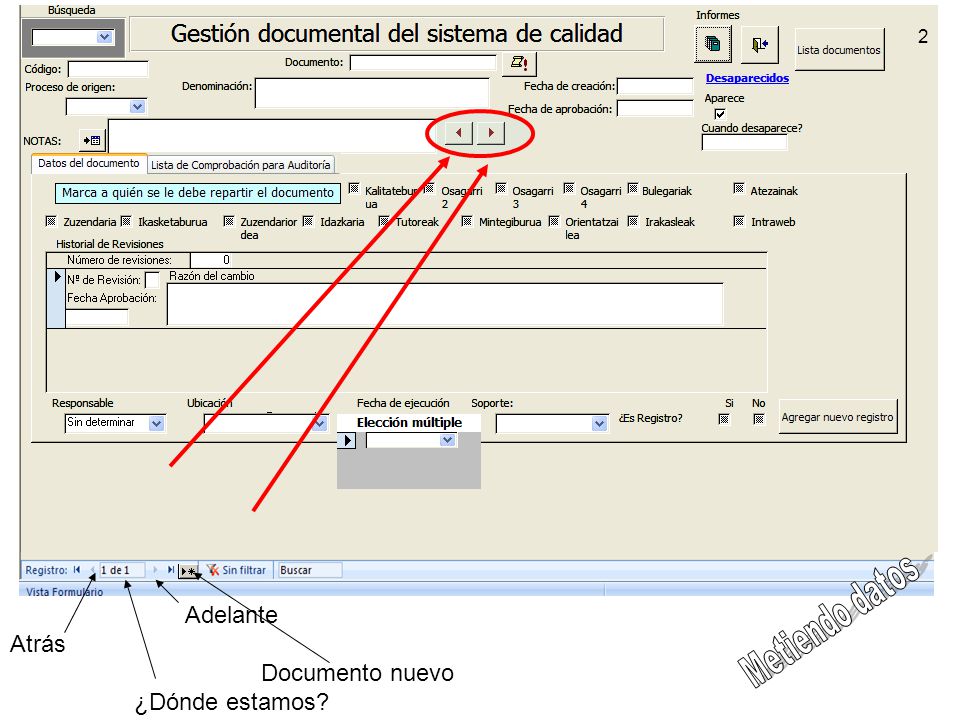960x720 pixels.
Task: Mark Si for ¿Es Registro?
Action: (724, 419)
